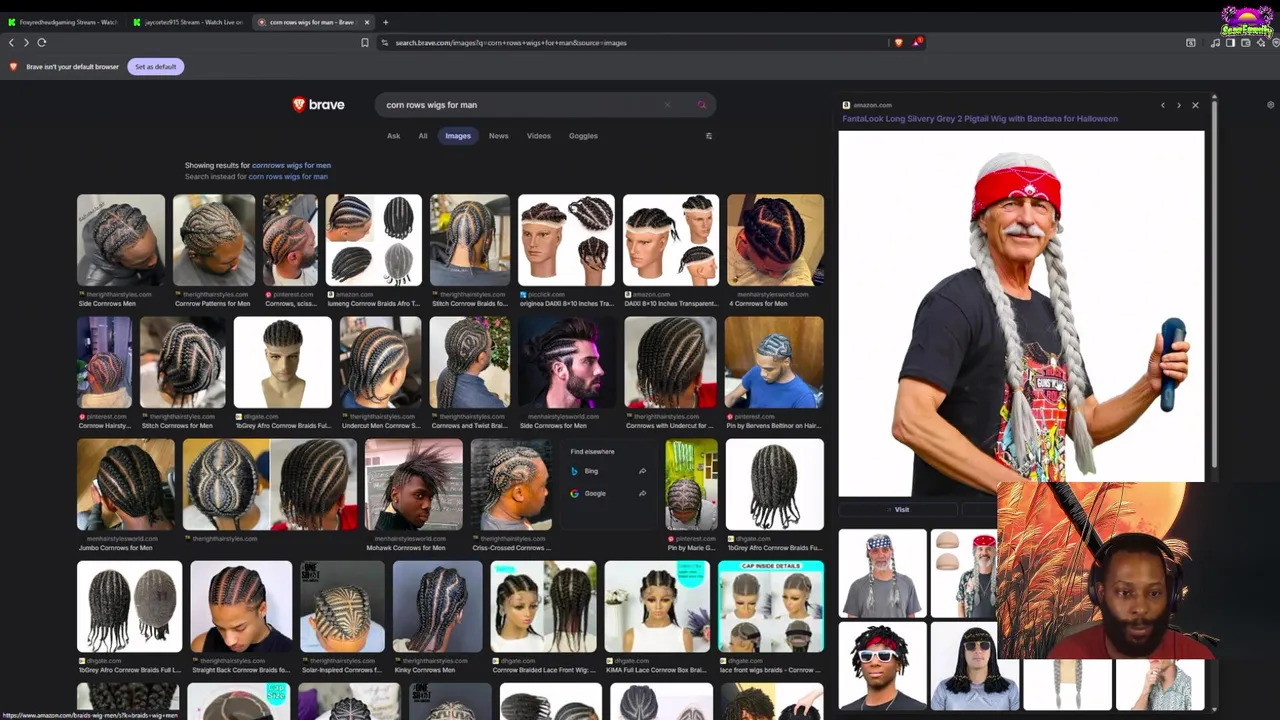Click the Bing share arrow icon
1280x720 pixels.
[642, 471]
